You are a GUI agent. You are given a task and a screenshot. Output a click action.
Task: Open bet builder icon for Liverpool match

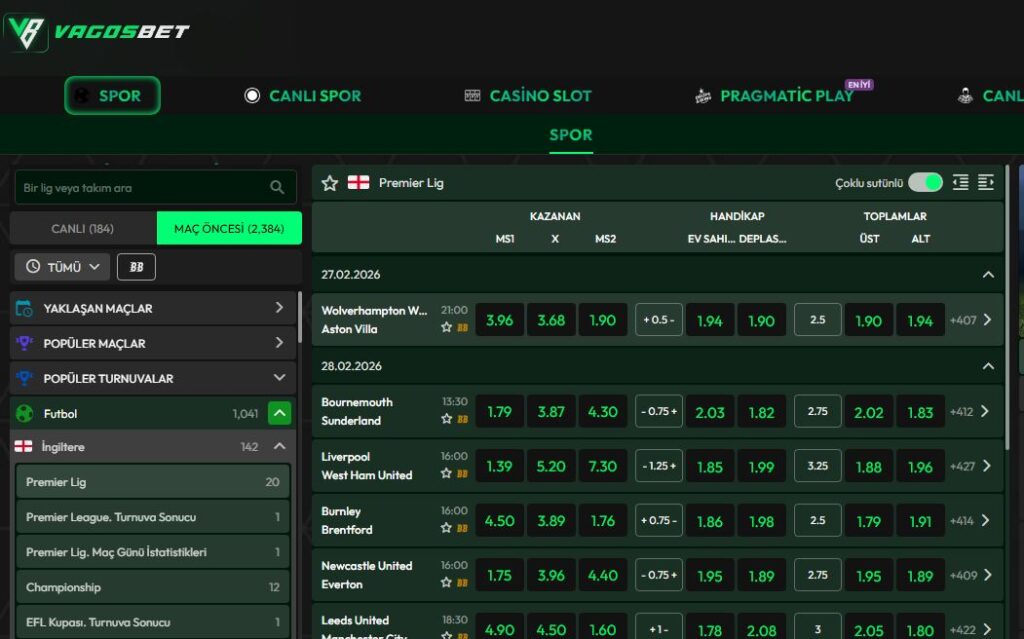pos(462,474)
